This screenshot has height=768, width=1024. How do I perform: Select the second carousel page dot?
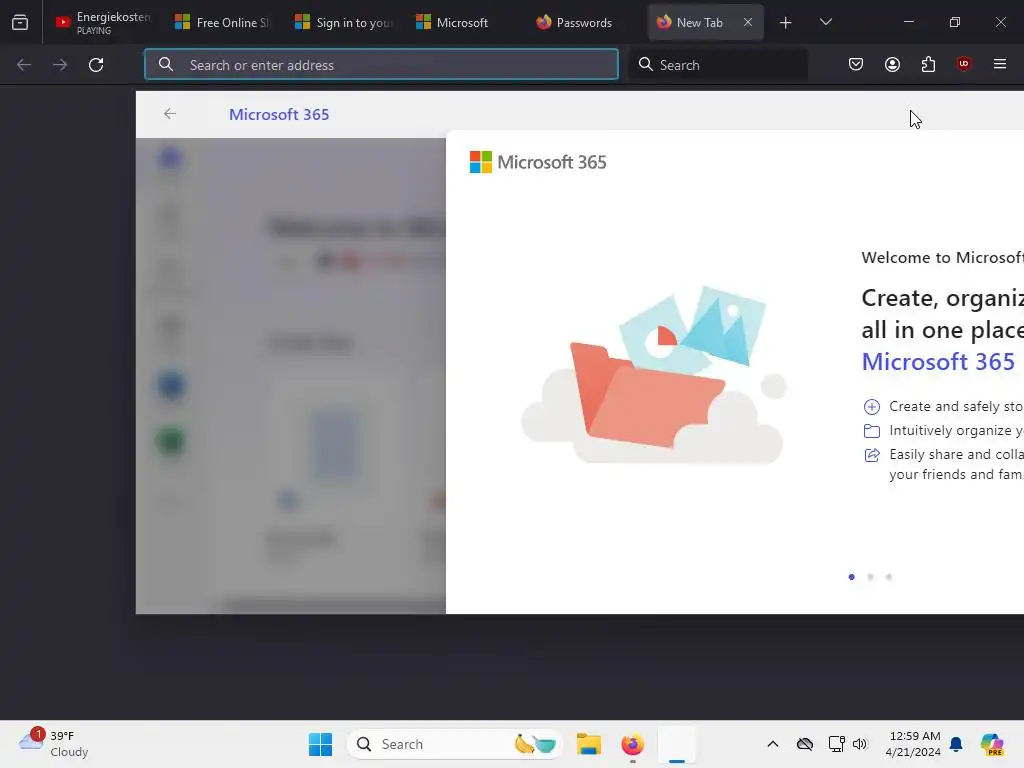pyautogui.click(x=871, y=577)
